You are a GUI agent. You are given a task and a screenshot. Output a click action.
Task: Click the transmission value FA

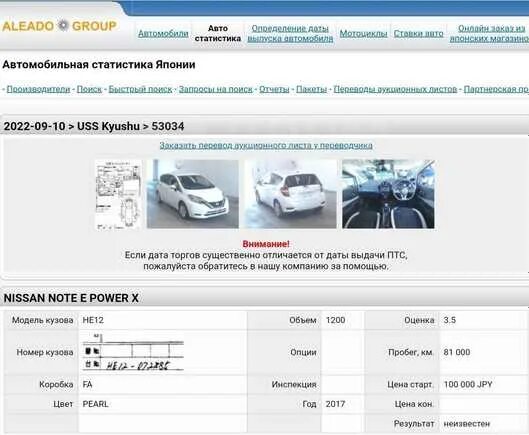tap(87, 384)
